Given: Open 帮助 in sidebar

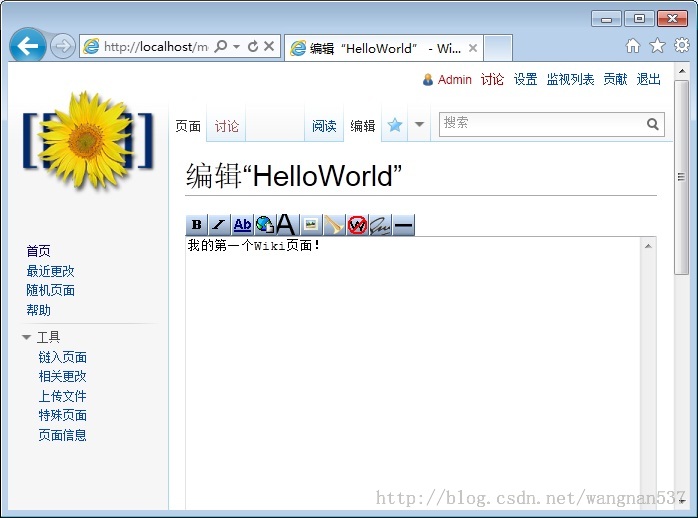Looking at the screenshot, I should [38, 310].
